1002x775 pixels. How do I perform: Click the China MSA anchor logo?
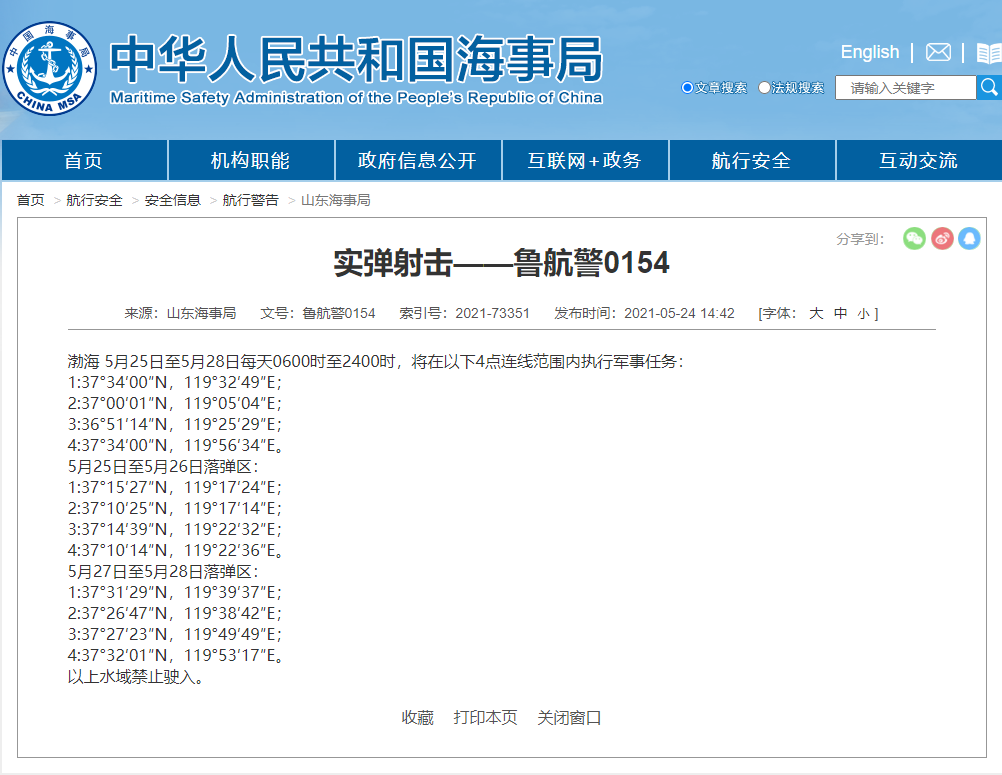coord(51,69)
